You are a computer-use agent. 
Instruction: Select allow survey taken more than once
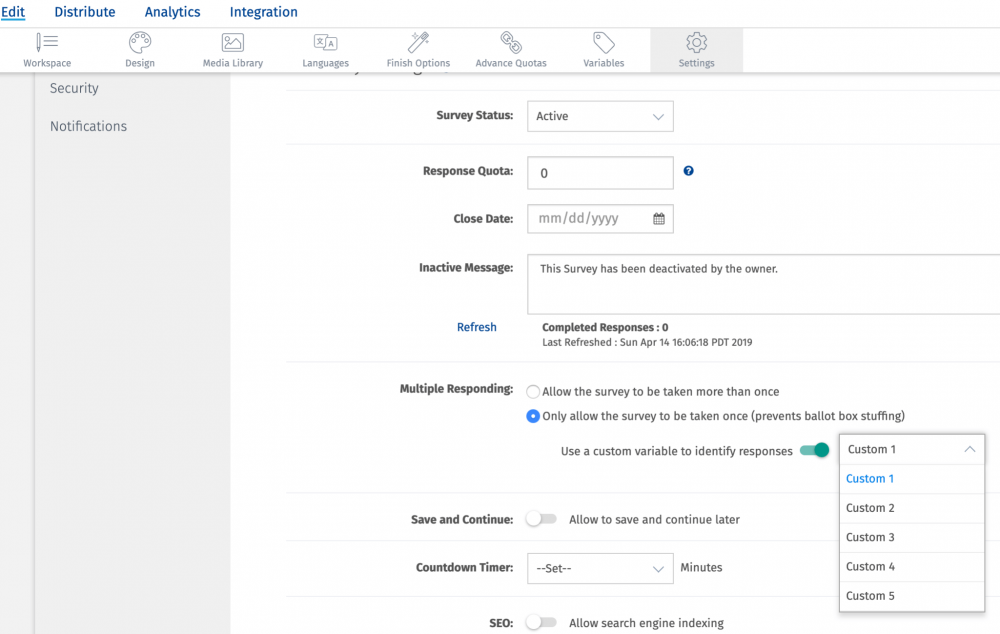pos(534,392)
